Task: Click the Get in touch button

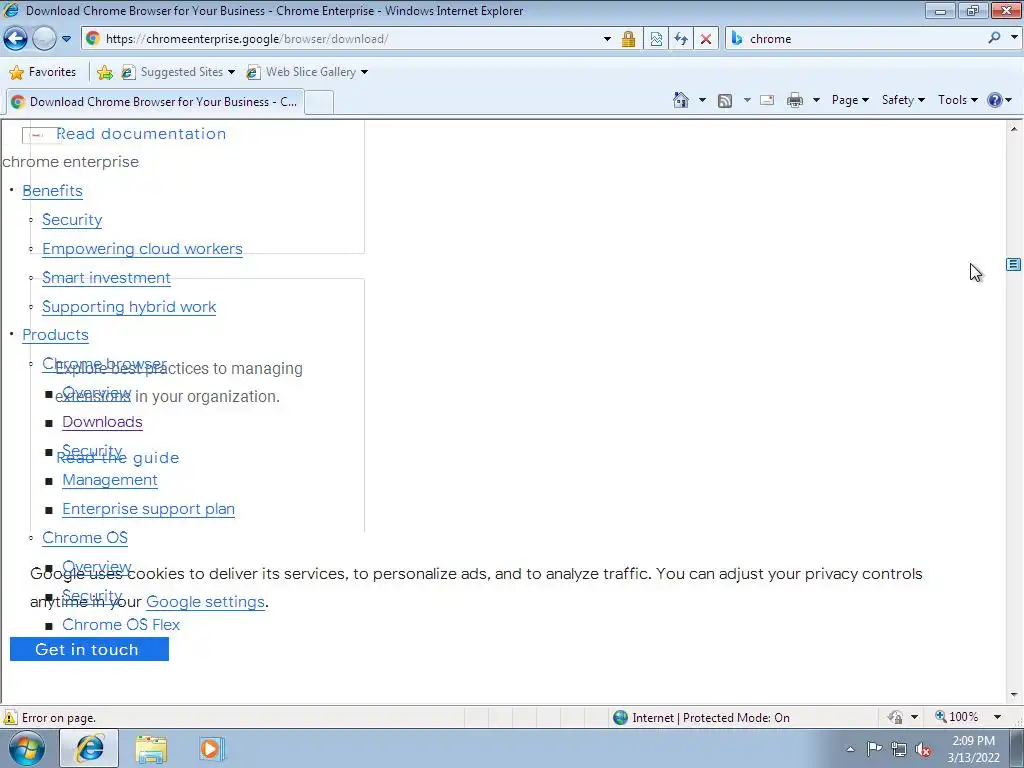Action: [89, 649]
